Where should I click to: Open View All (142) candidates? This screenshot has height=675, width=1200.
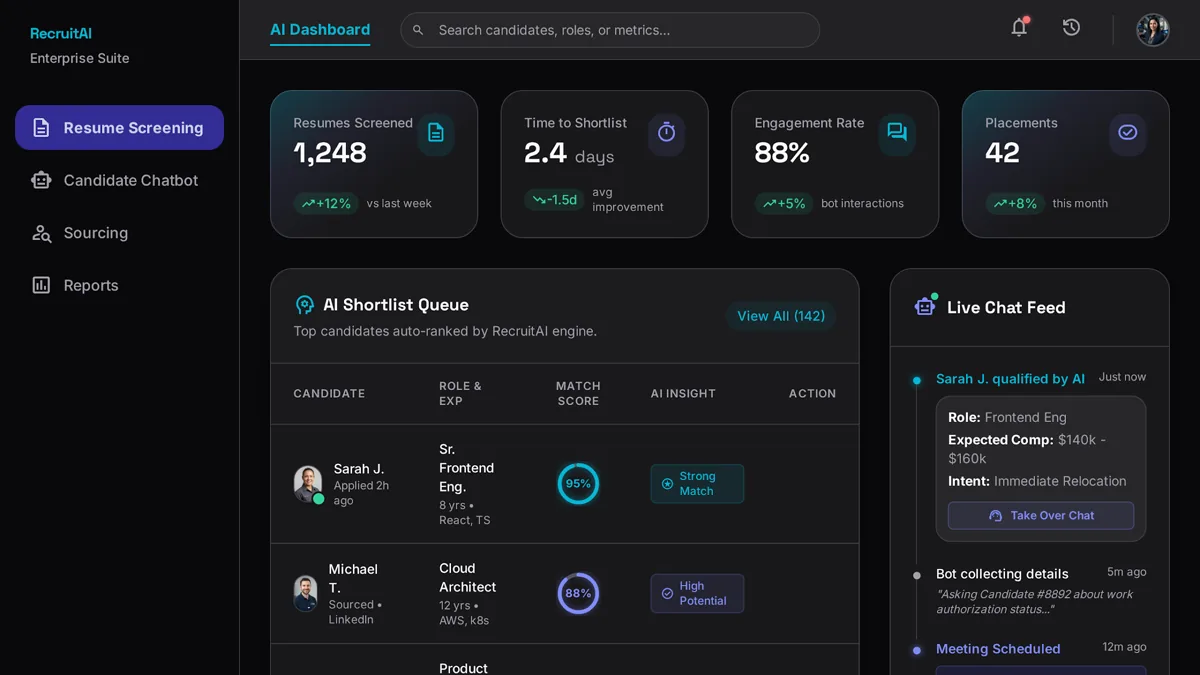tap(781, 316)
